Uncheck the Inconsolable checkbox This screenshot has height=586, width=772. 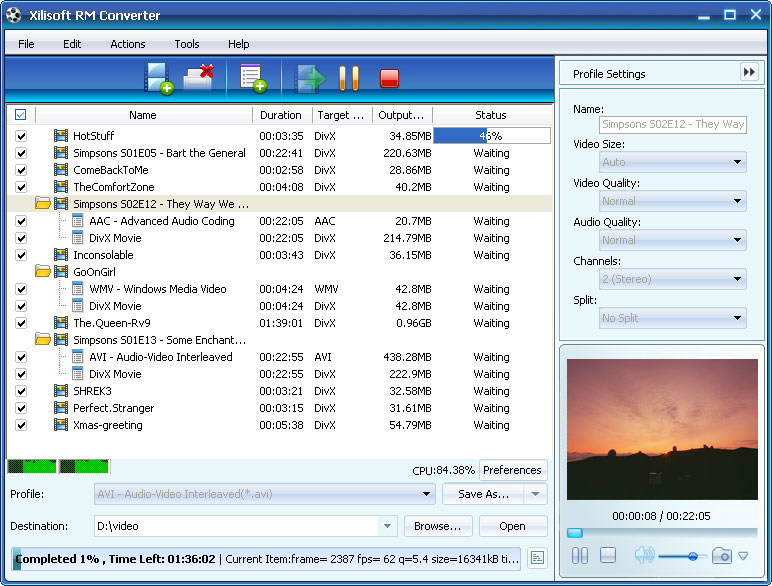pyautogui.click(x=21, y=255)
